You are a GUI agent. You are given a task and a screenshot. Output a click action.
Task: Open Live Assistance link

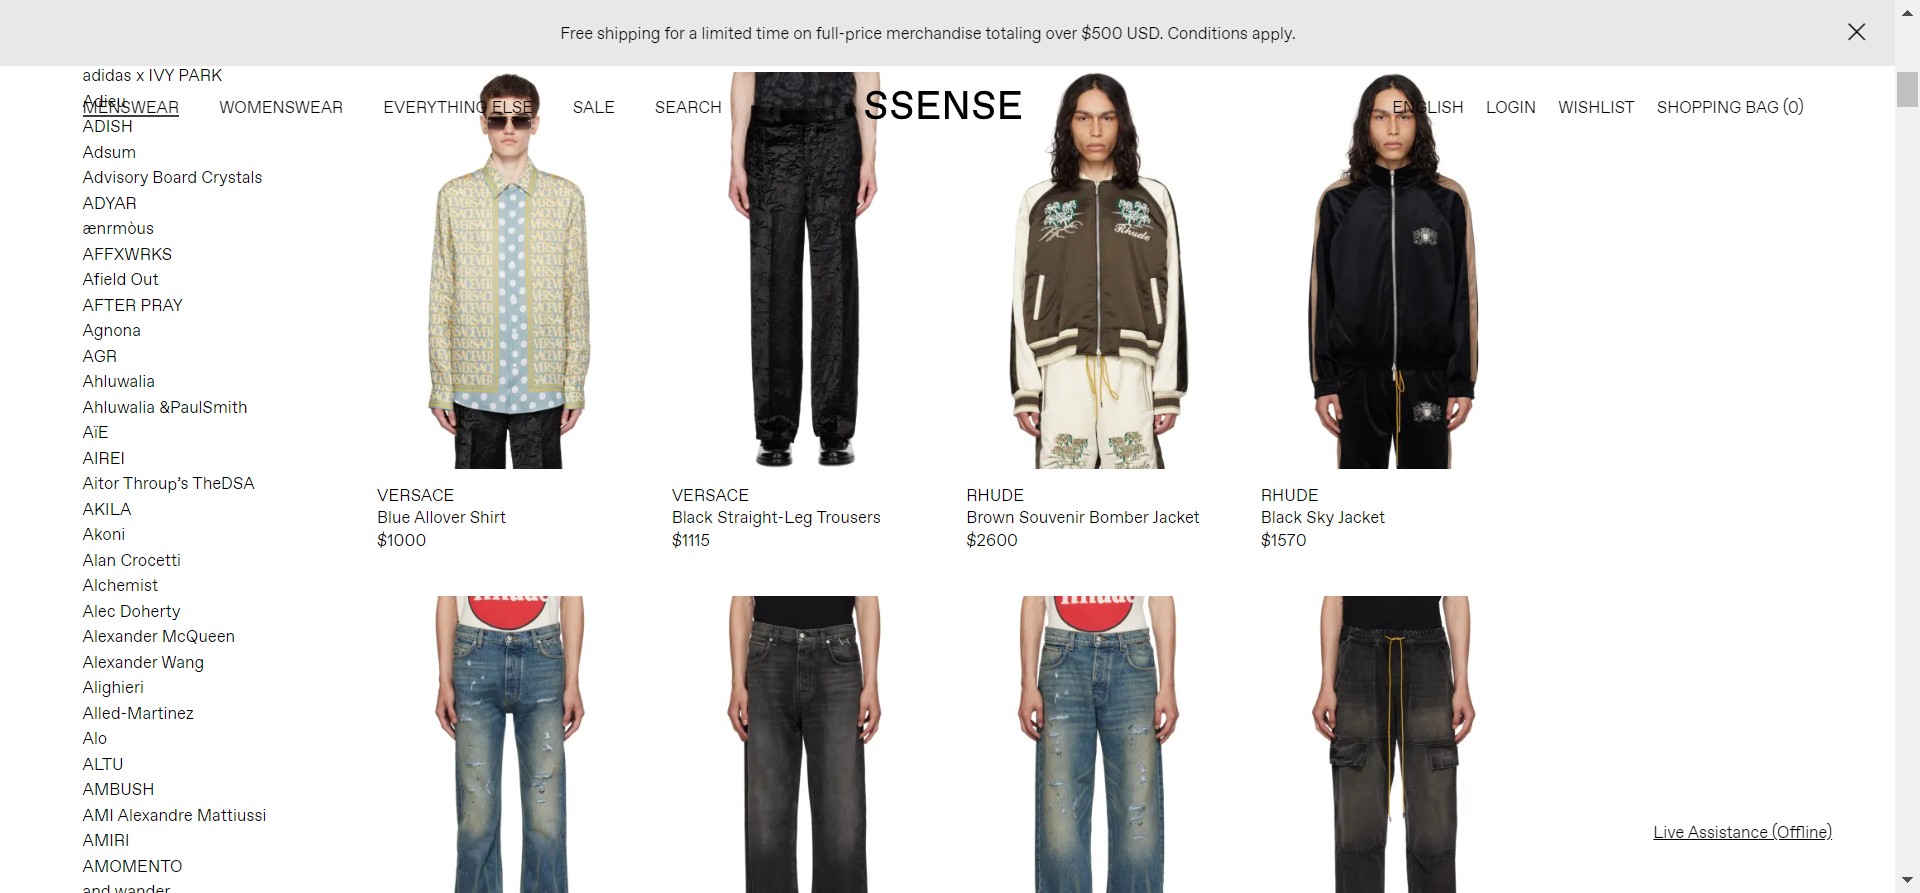tap(1742, 832)
